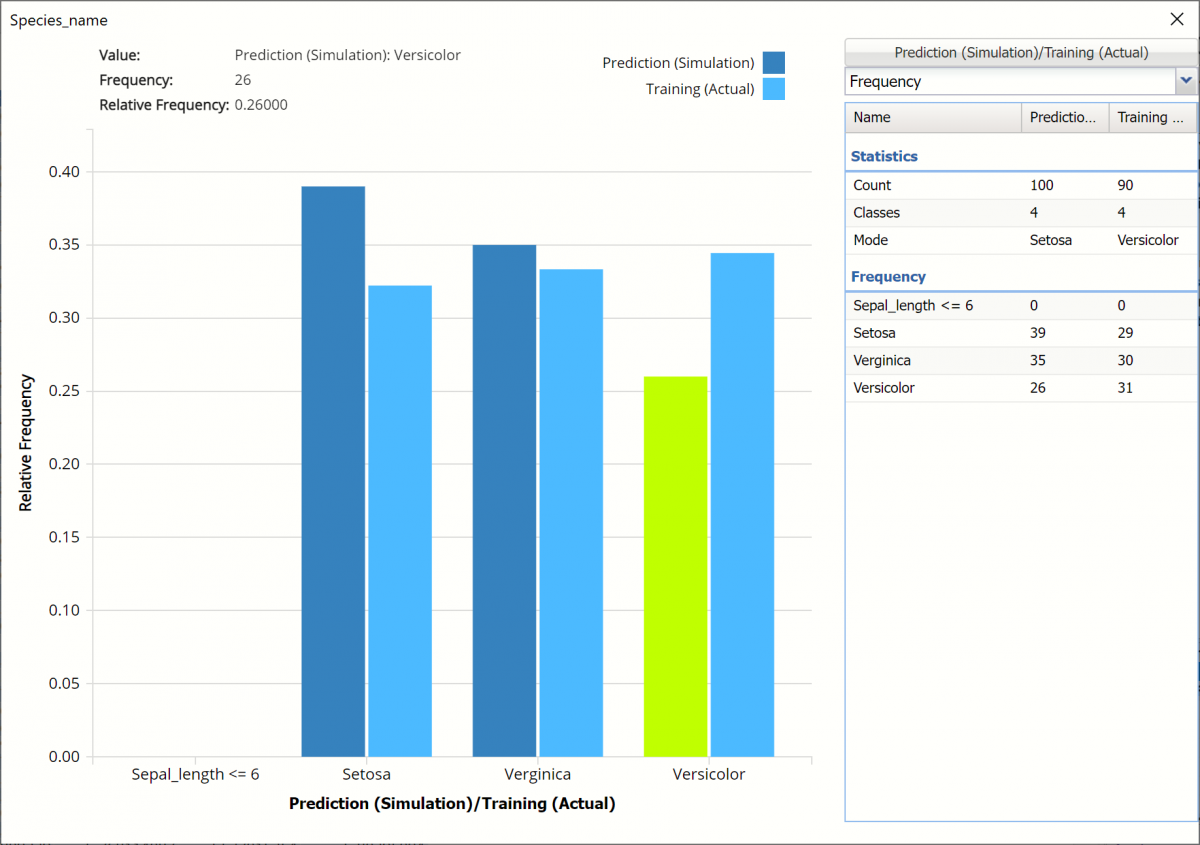Image resolution: width=1200 pixels, height=845 pixels.
Task: Click the Frequency combo box field
Action: point(1009,81)
